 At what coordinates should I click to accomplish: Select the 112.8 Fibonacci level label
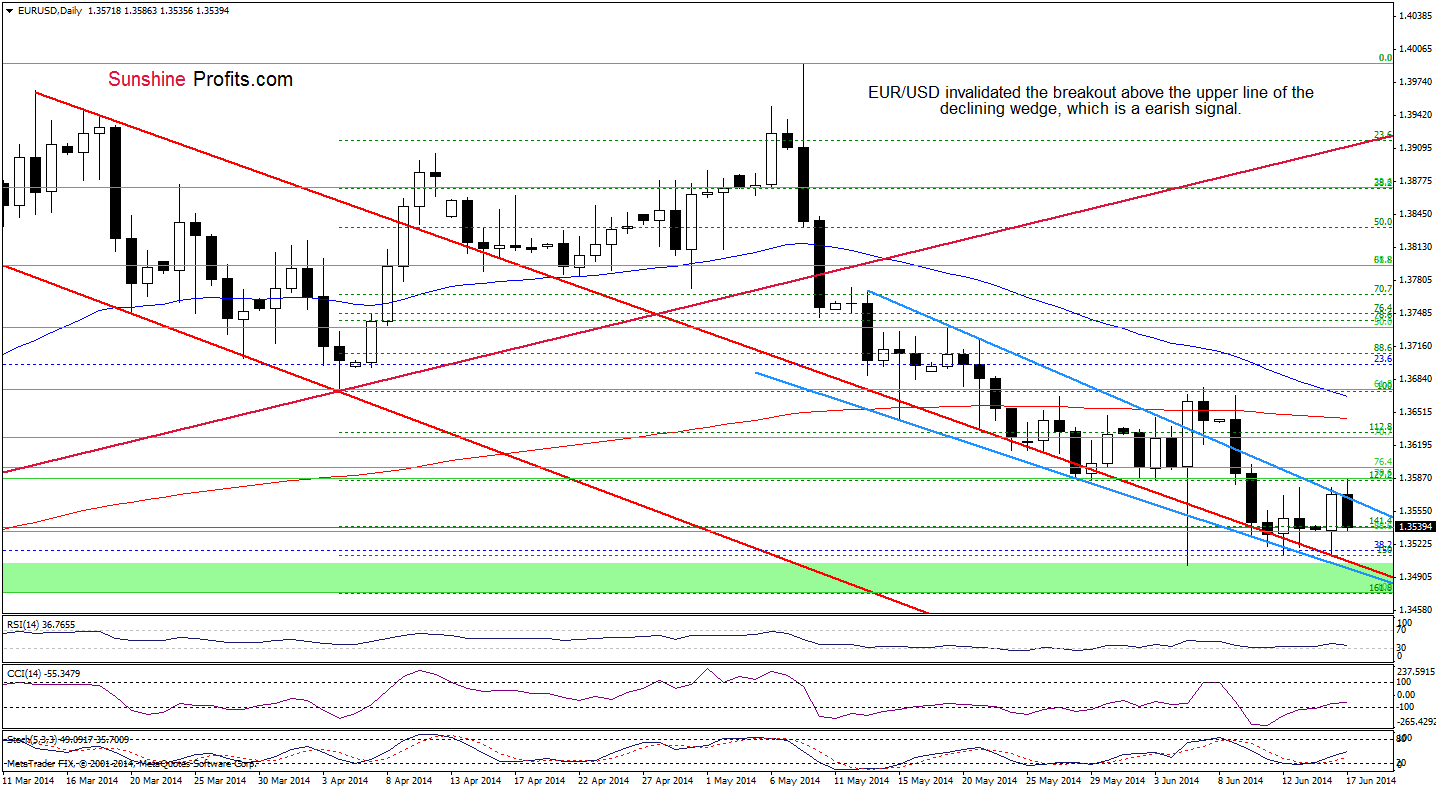click(1381, 427)
